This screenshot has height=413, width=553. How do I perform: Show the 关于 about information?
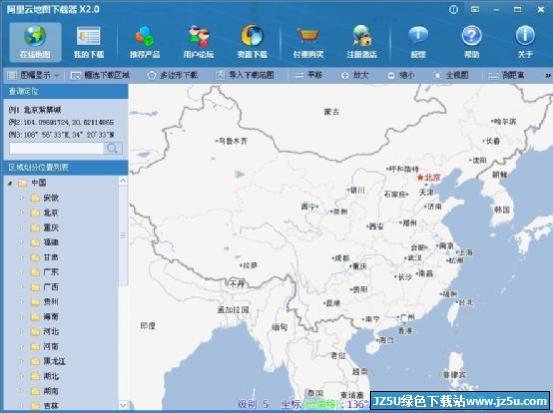tap(525, 42)
